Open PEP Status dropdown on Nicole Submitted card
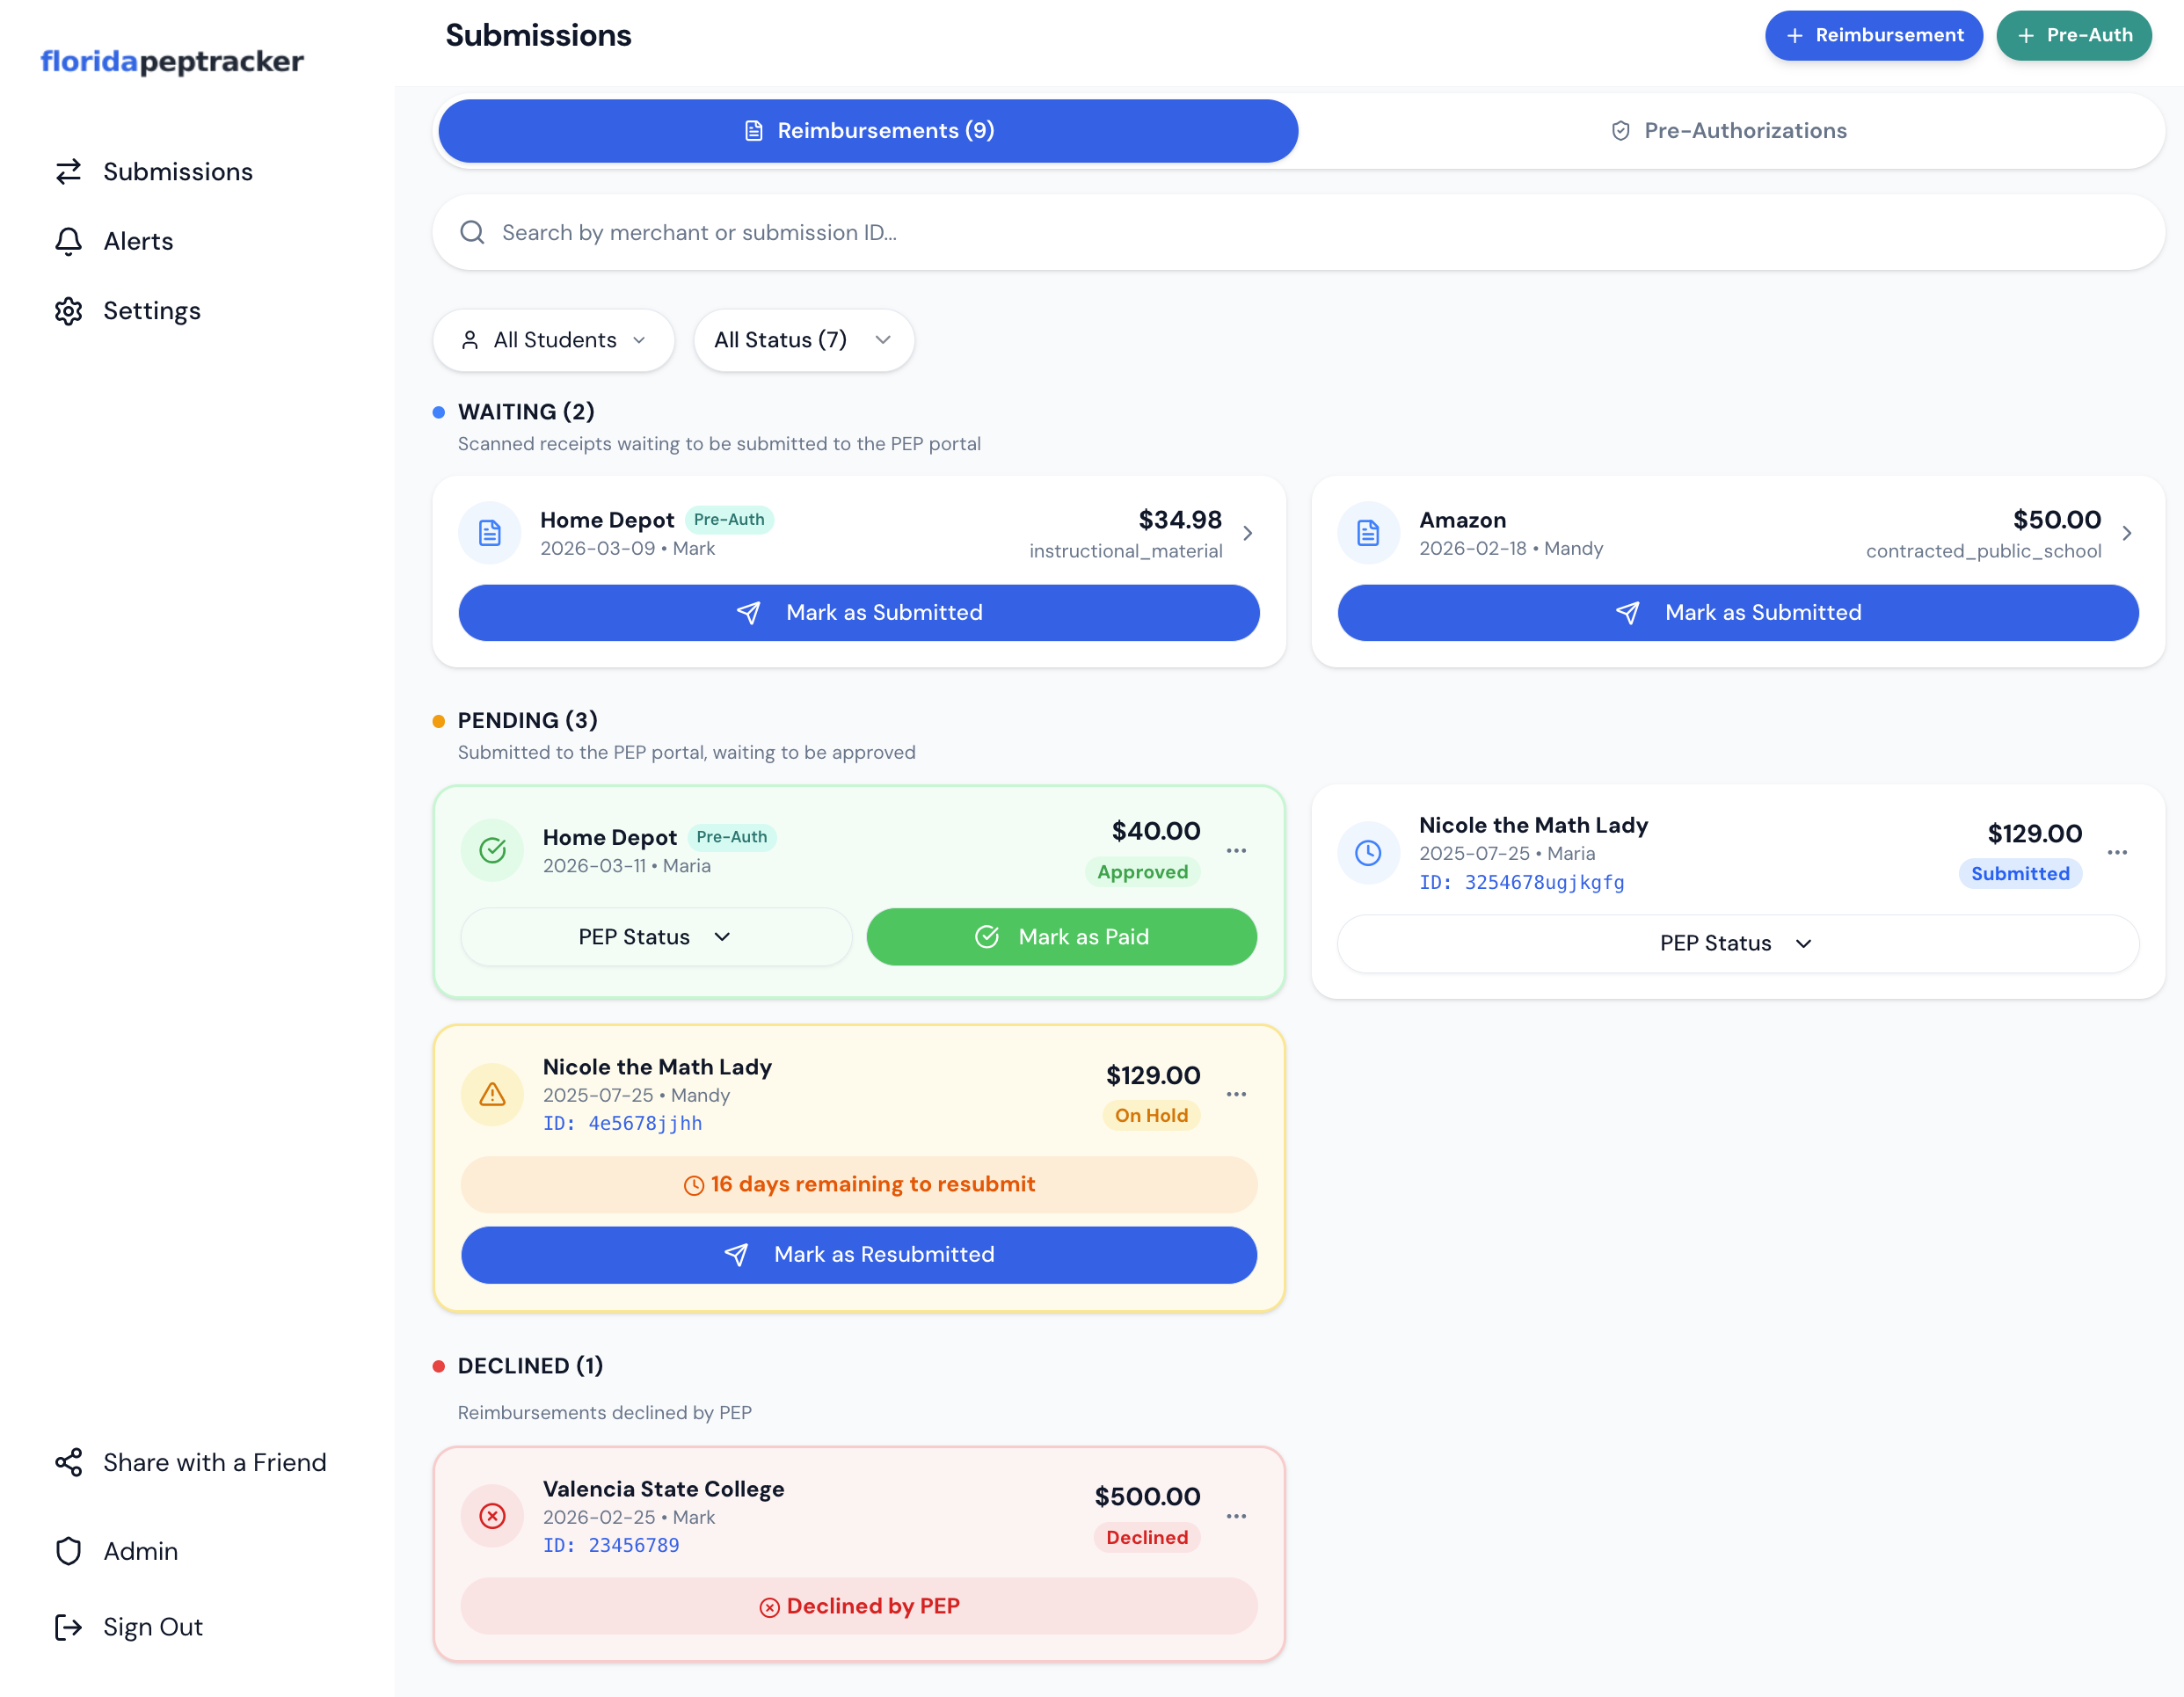 click(x=1738, y=943)
